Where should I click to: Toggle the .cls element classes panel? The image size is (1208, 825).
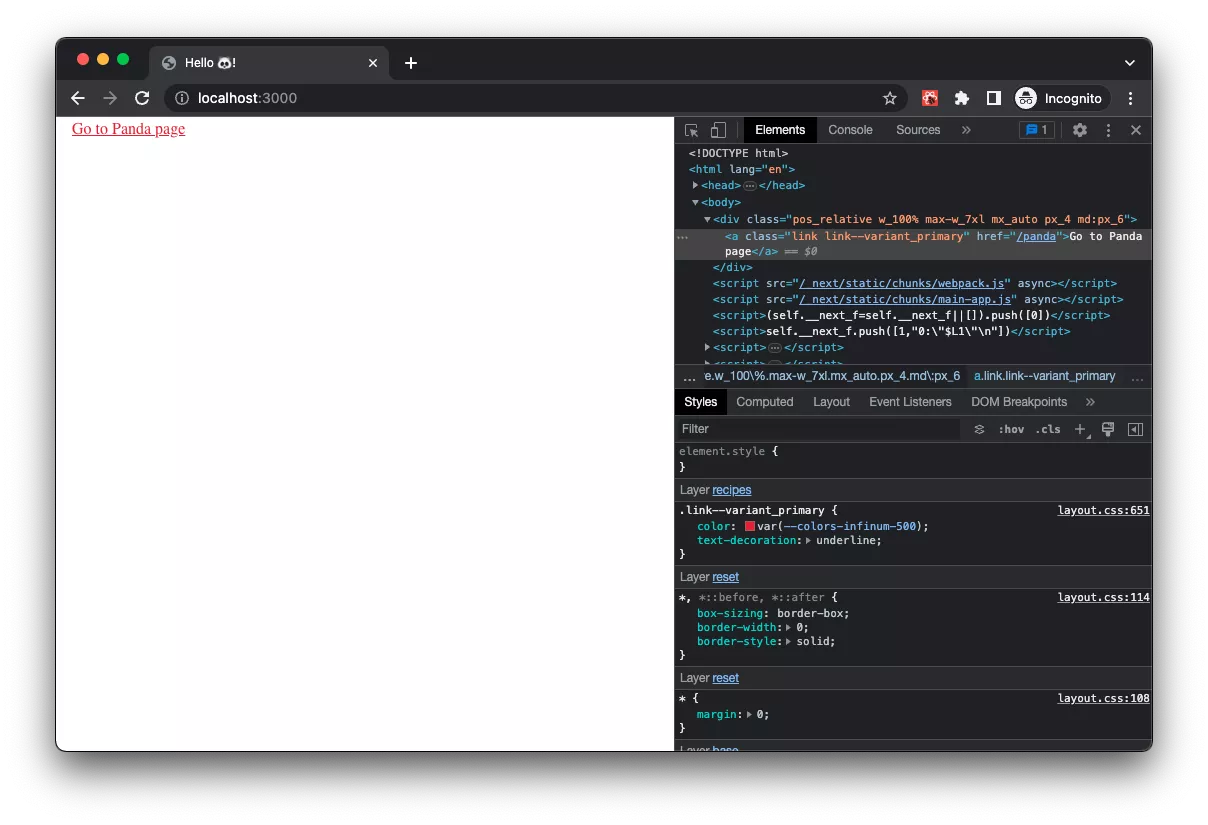[x=1048, y=429]
